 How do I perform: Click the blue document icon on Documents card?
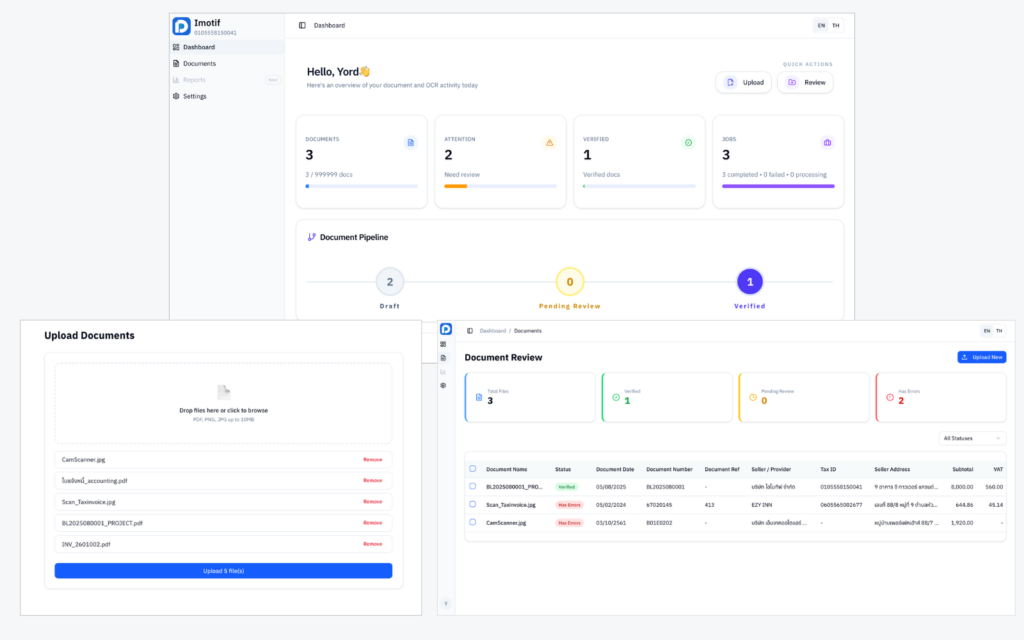pos(410,142)
